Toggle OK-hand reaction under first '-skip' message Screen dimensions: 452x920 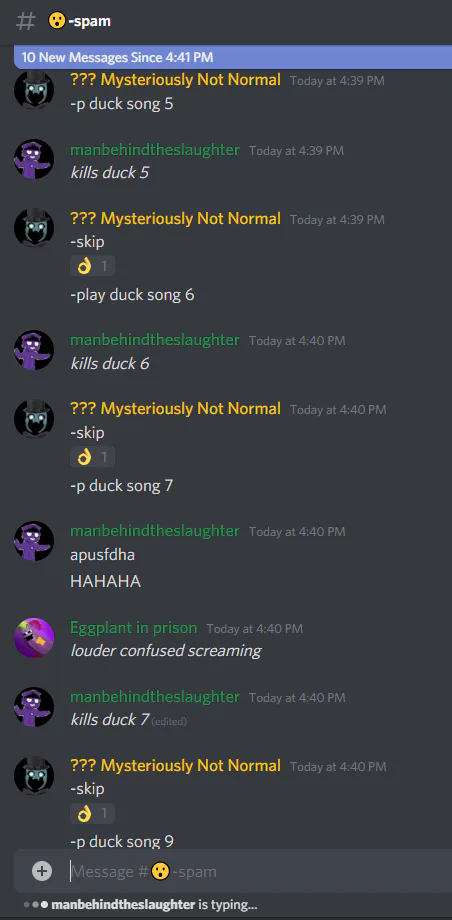92,266
